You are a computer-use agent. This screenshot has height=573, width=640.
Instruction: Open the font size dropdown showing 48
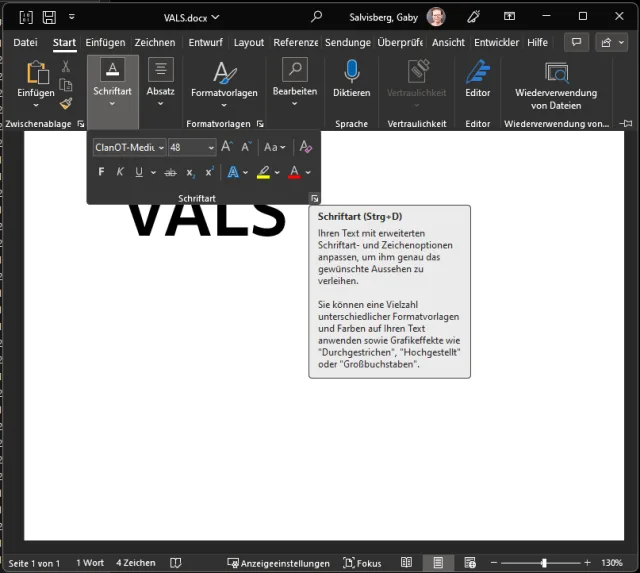point(211,148)
